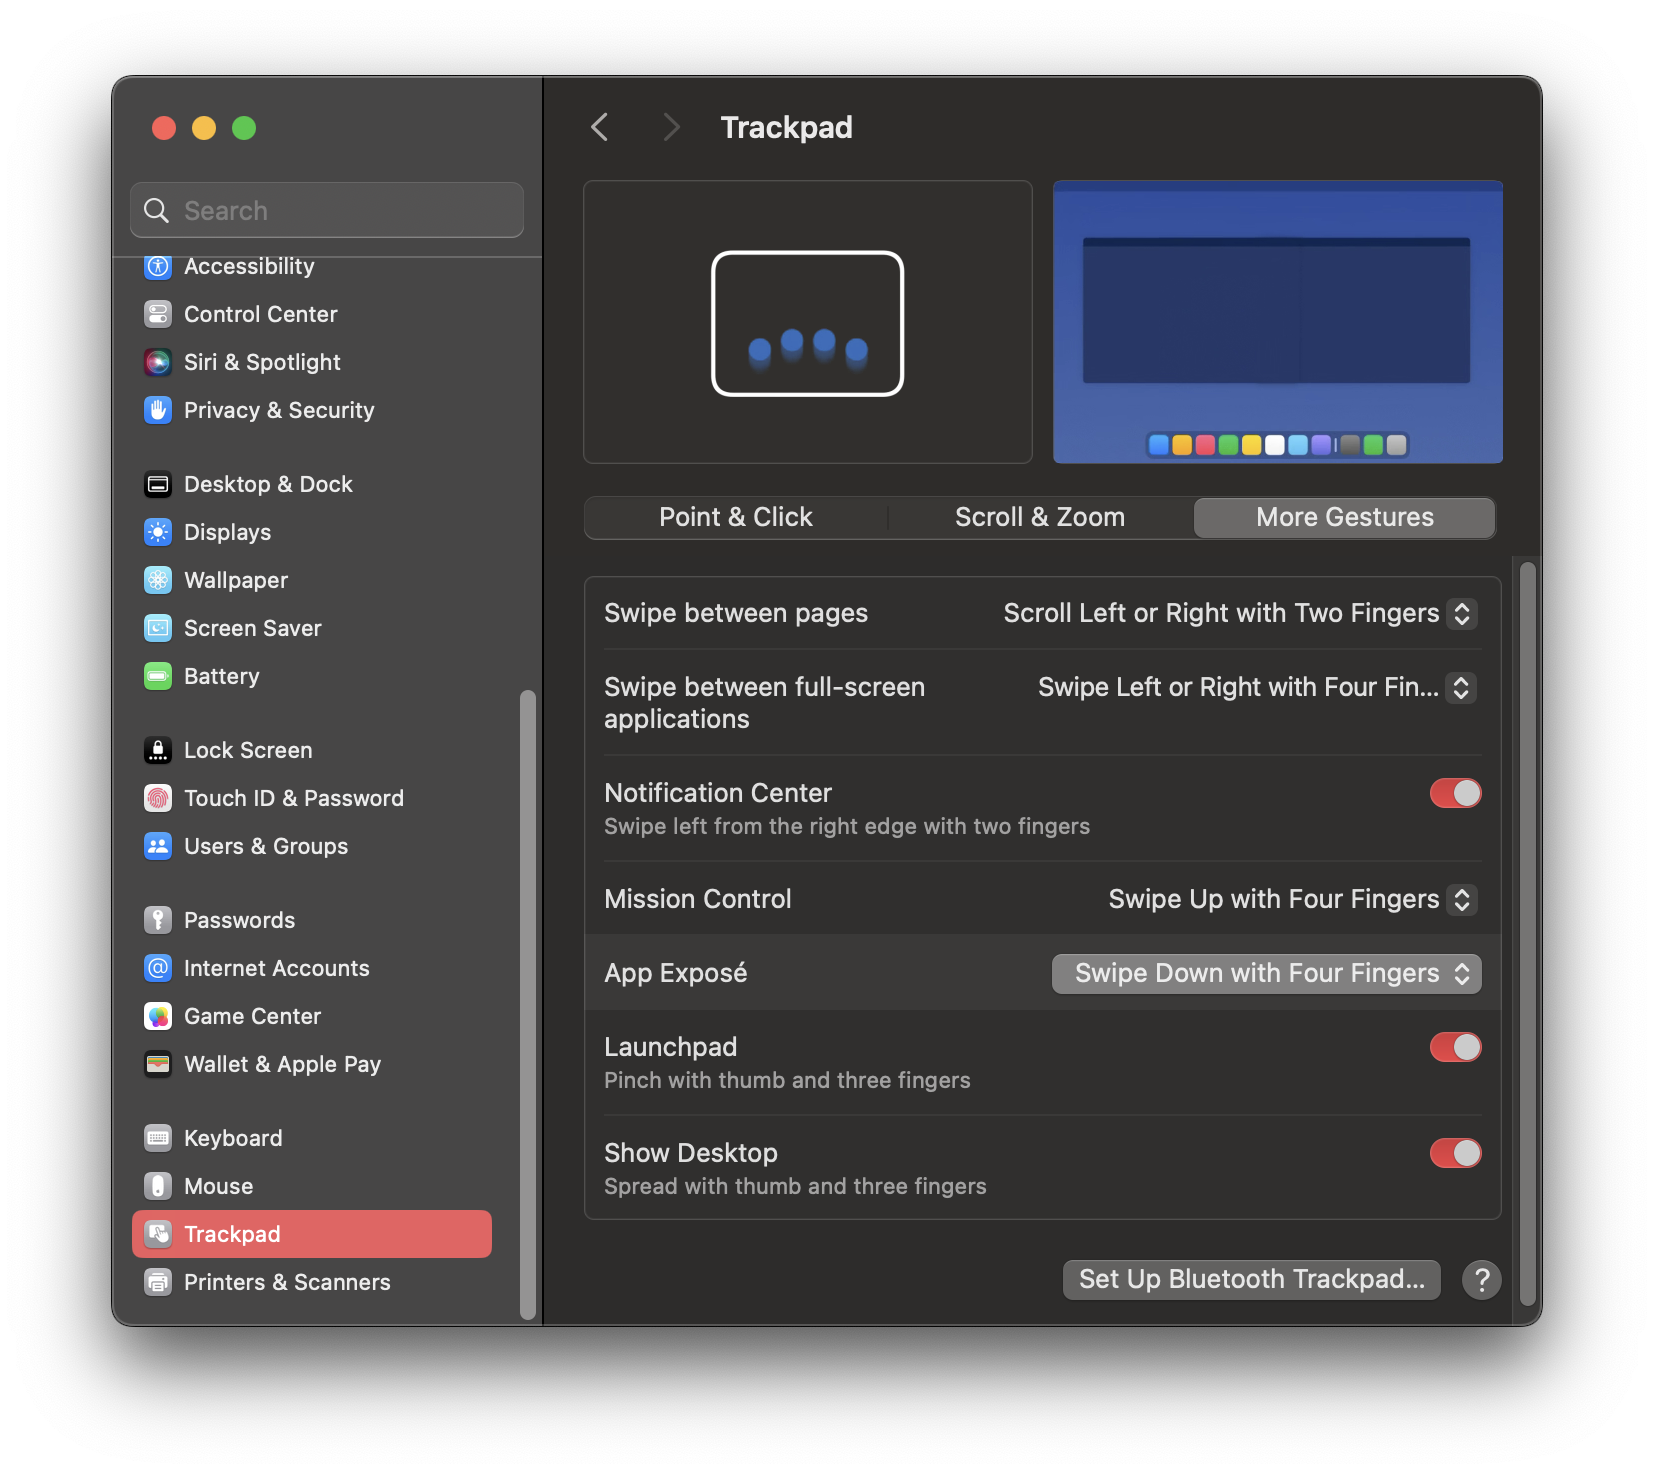Click the "App Exposé" label
Screen dimensions: 1654x1474
click(x=676, y=973)
